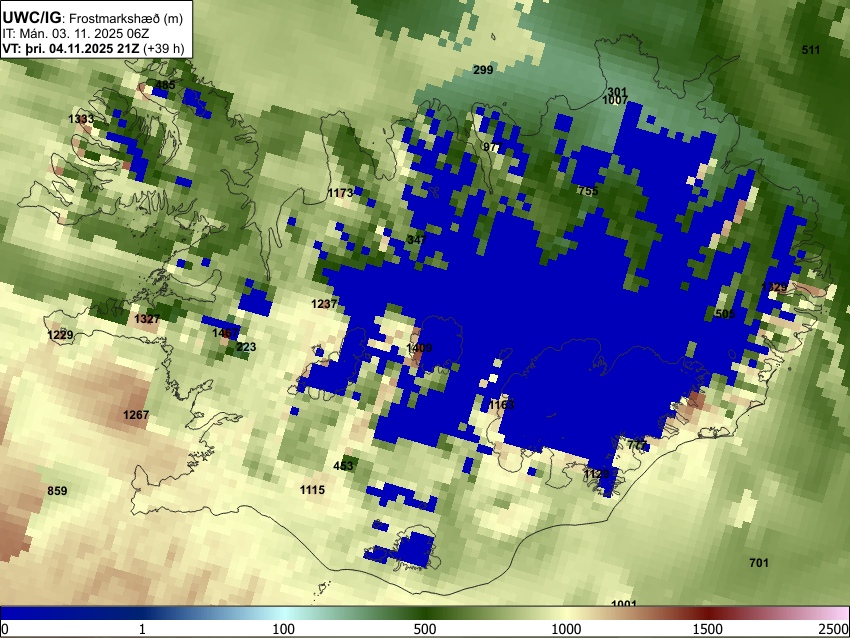Click the map label 1229
Screen dimensions: 850x638
point(60,335)
